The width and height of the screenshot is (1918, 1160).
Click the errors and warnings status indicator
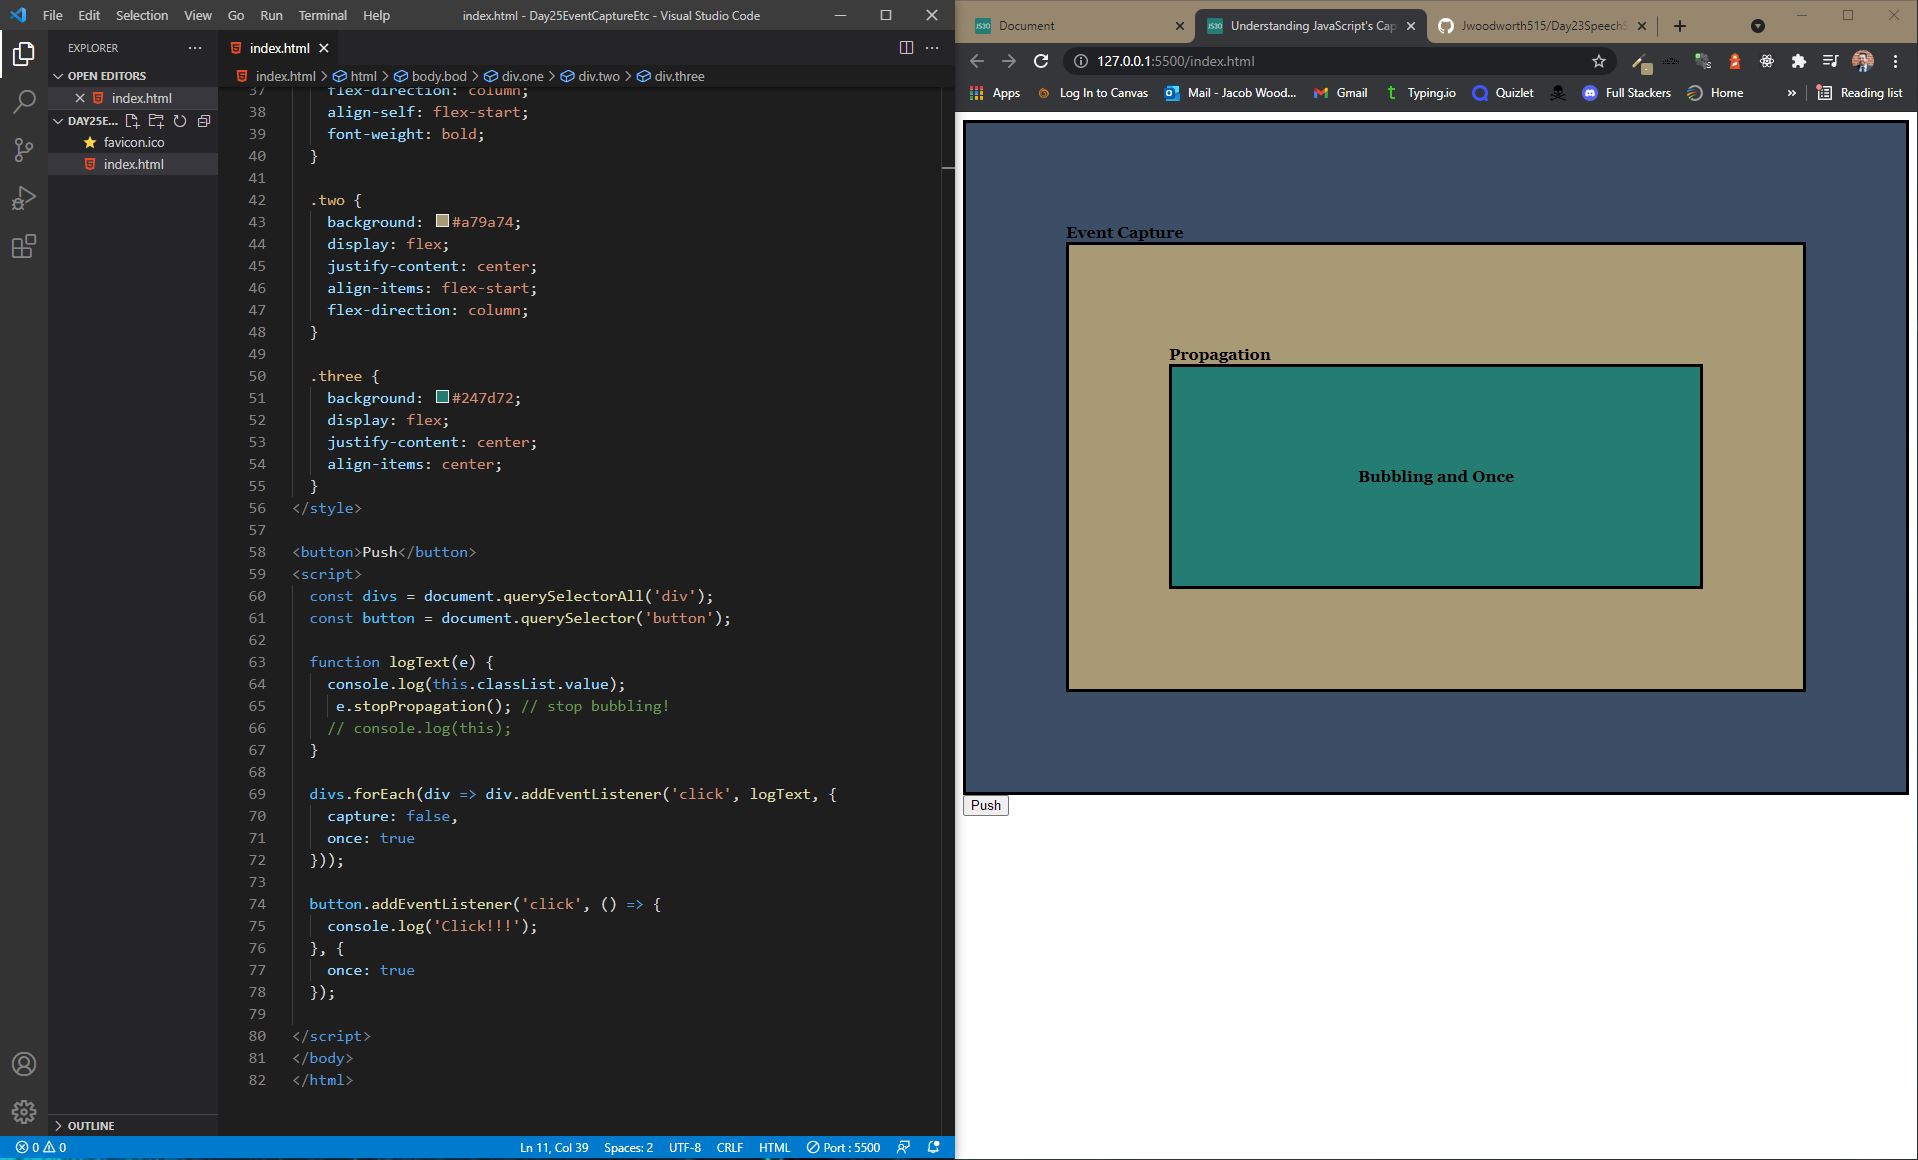coord(41,1147)
